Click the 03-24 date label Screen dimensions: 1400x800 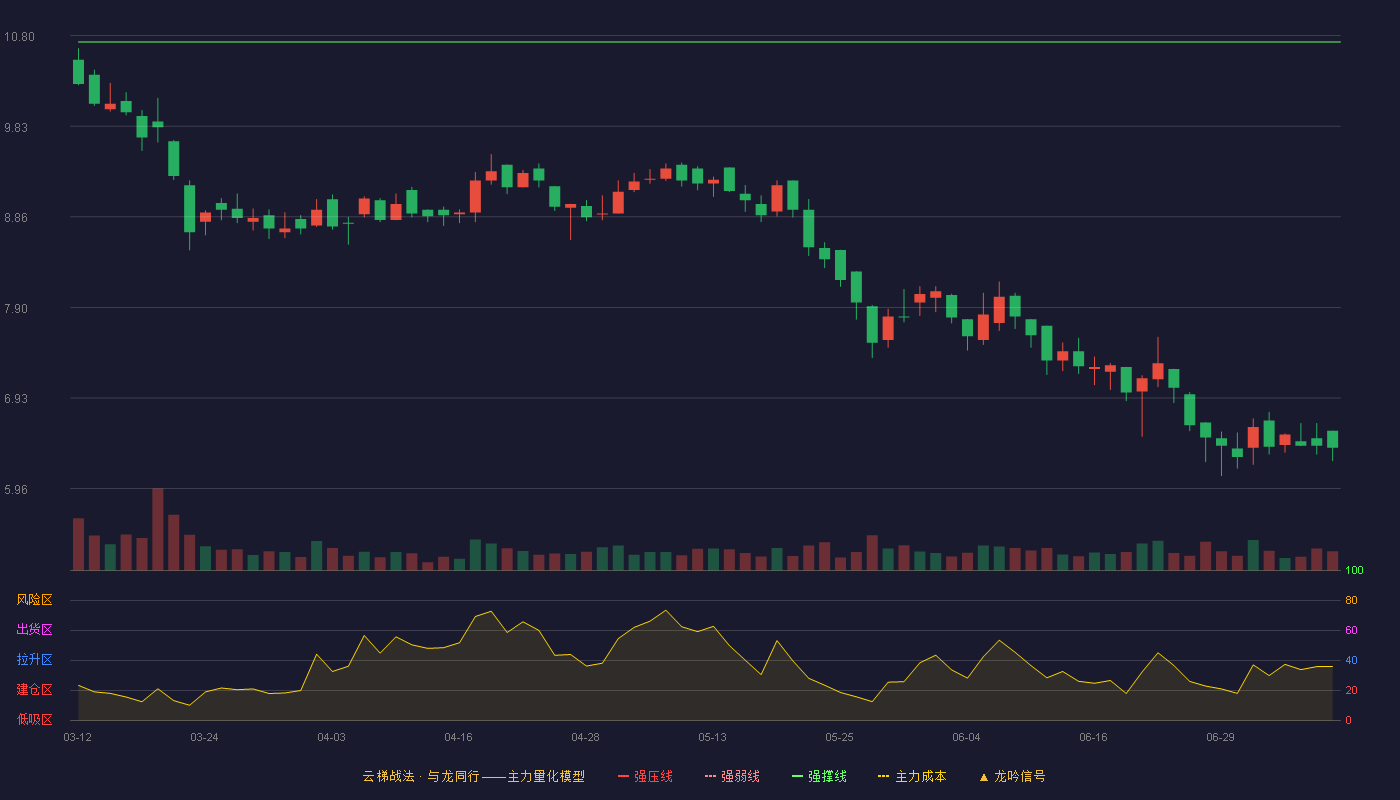click(204, 737)
